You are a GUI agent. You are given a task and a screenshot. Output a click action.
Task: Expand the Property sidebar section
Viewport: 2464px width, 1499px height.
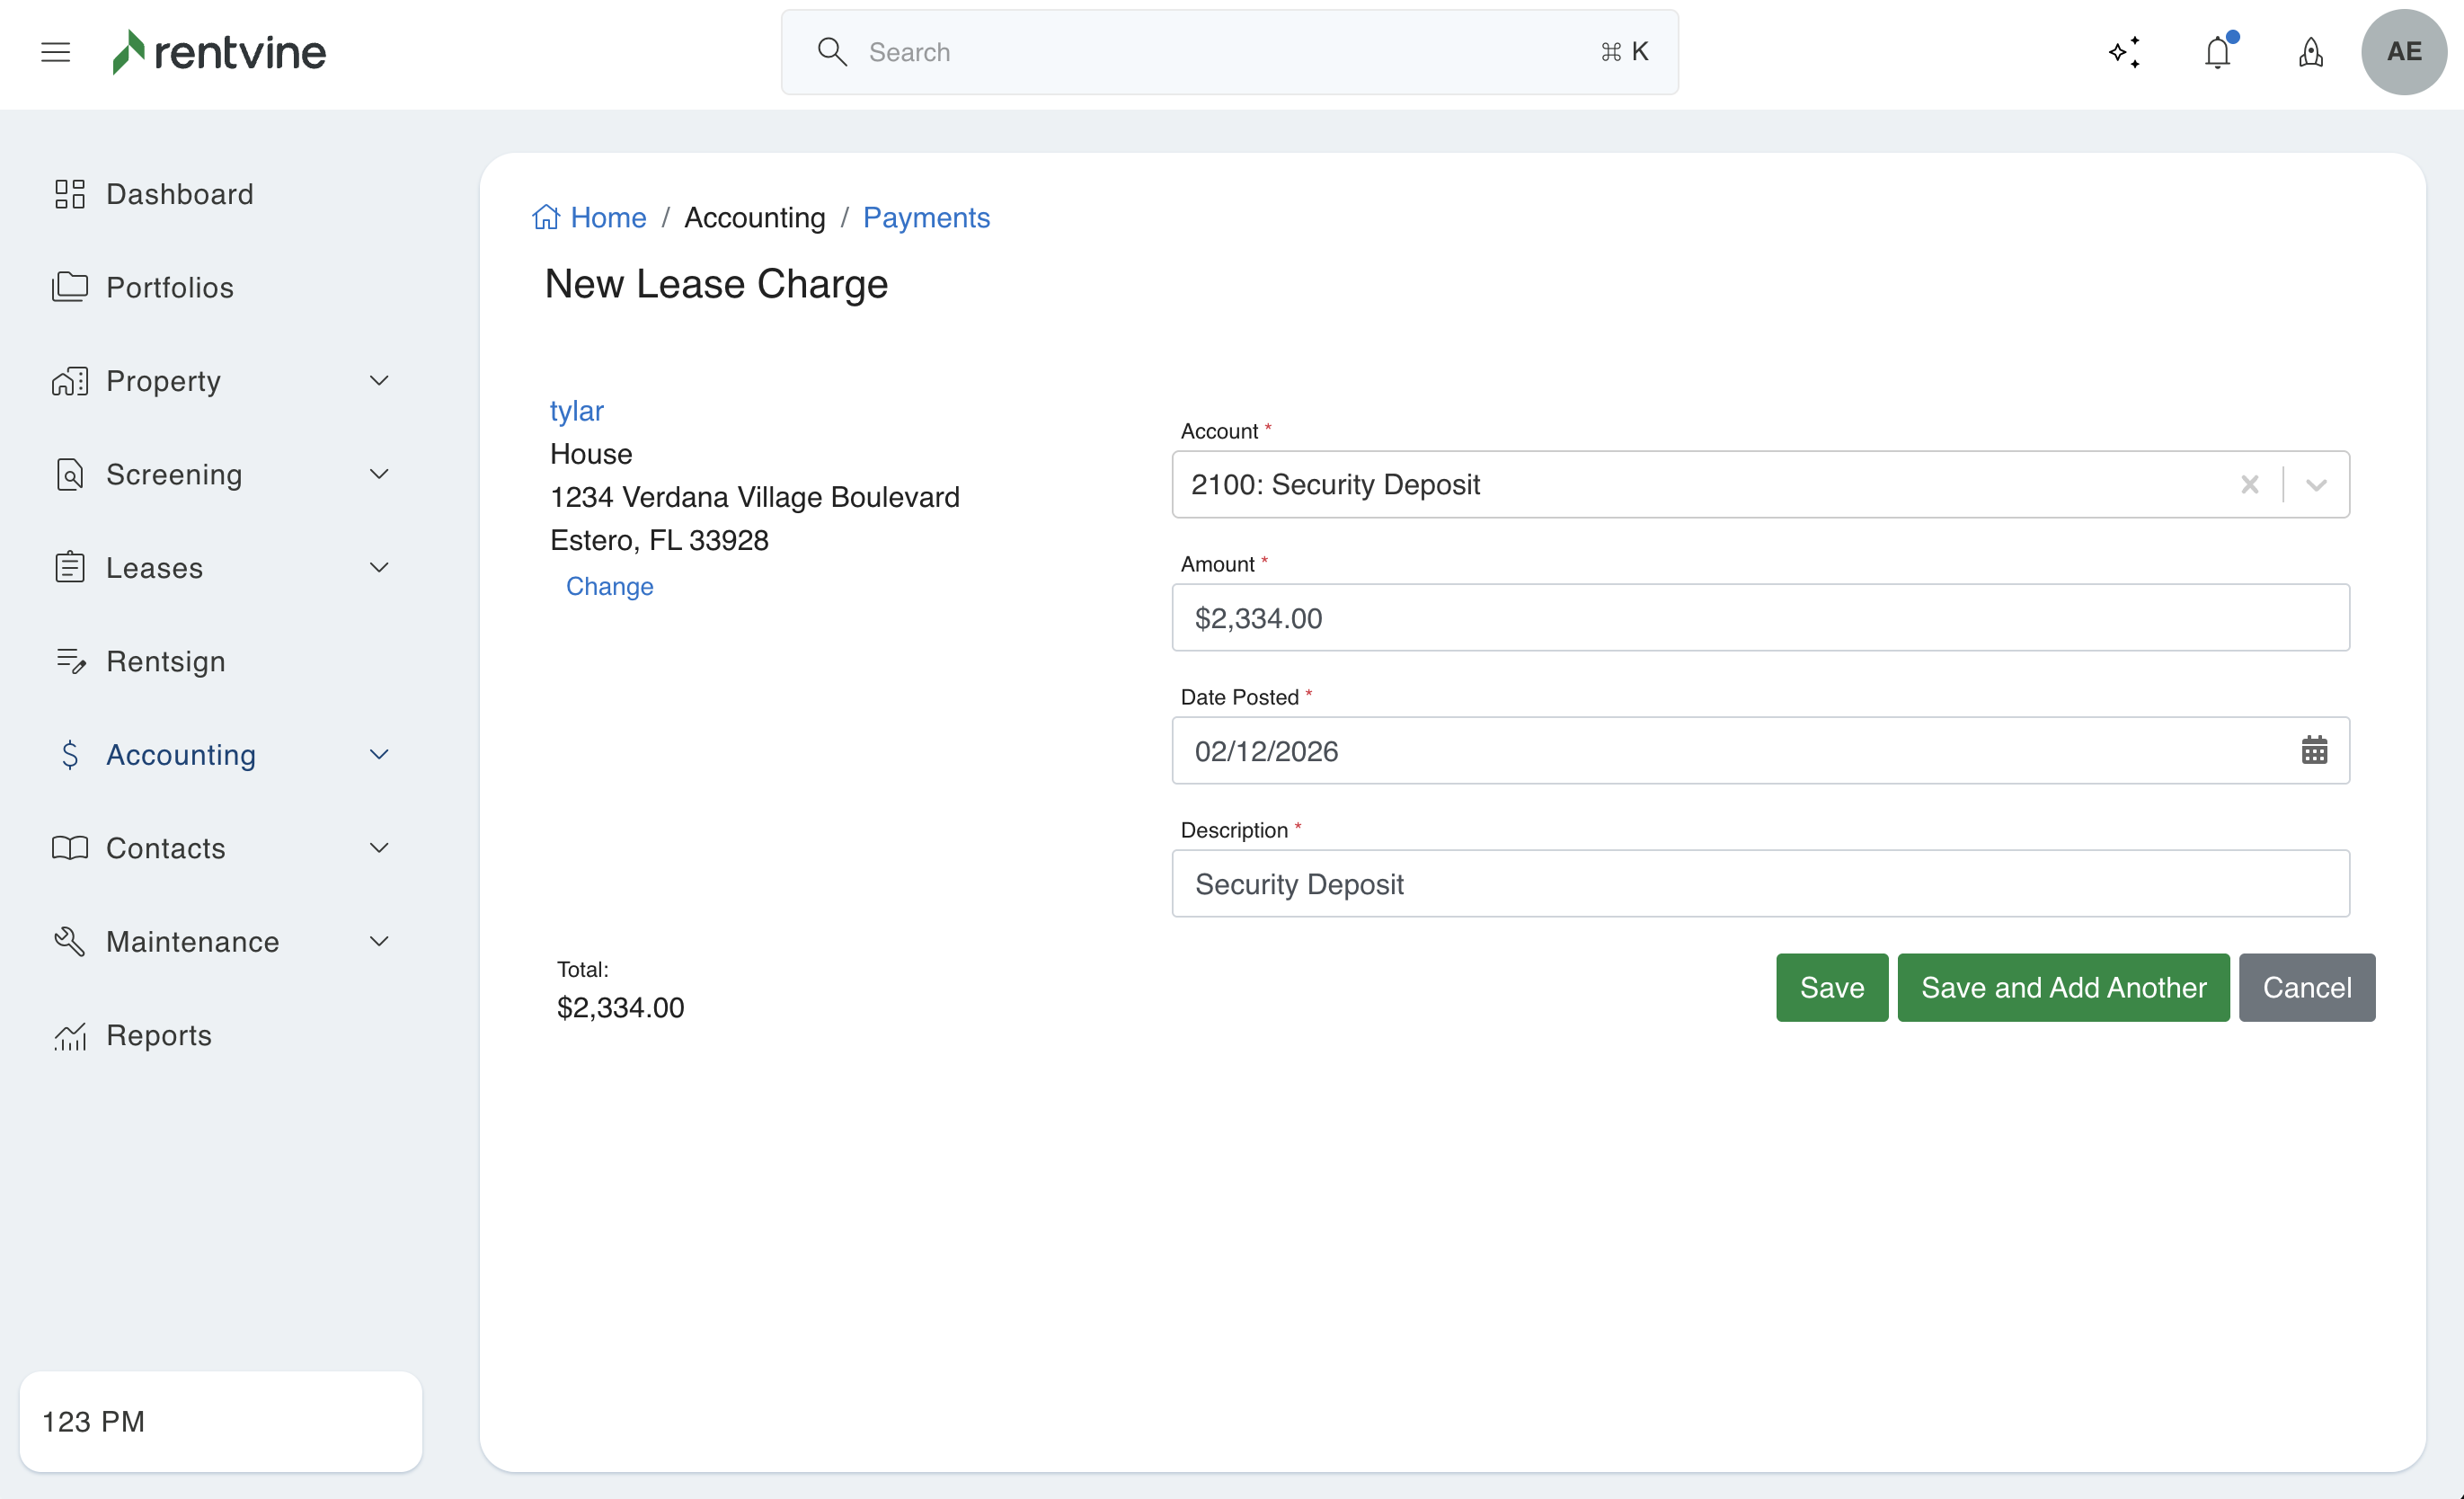(x=379, y=381)
